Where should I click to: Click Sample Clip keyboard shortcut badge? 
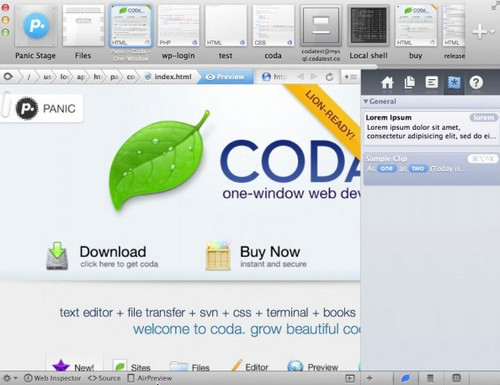483,159
